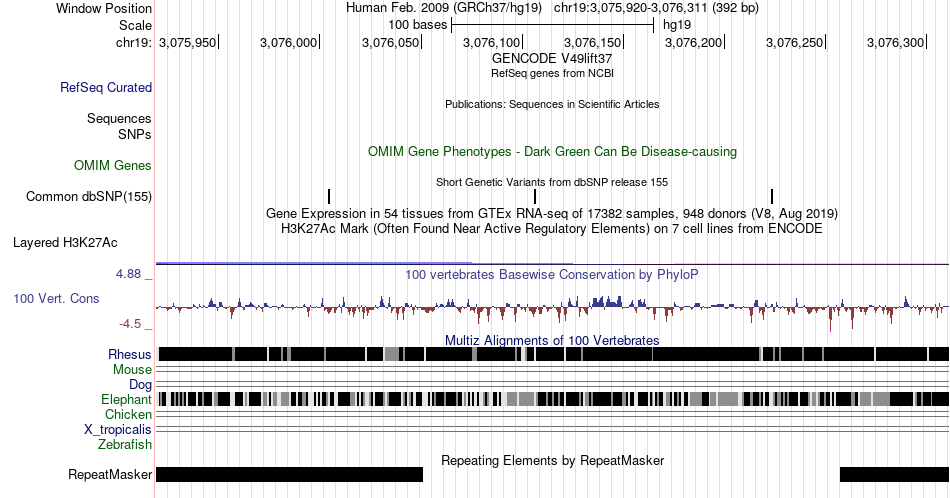Click the Zebrafish alignment row label
This screenshot has height=498, width=950.
point(125,444)
